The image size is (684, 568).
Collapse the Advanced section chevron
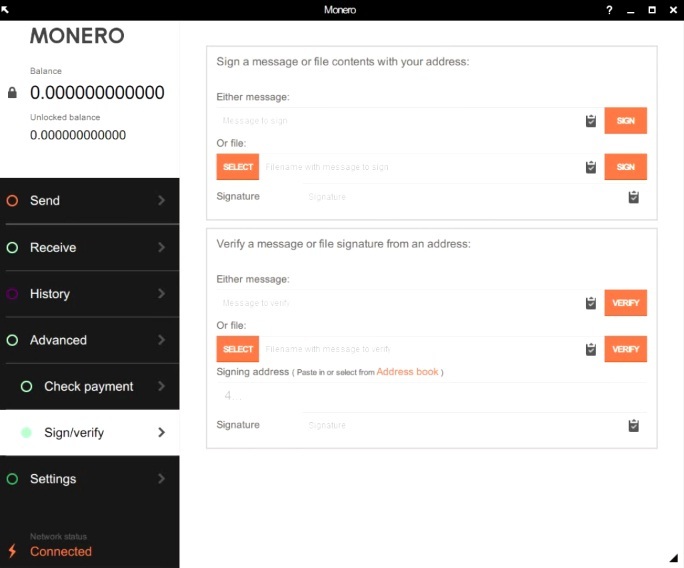click(161, 340)
